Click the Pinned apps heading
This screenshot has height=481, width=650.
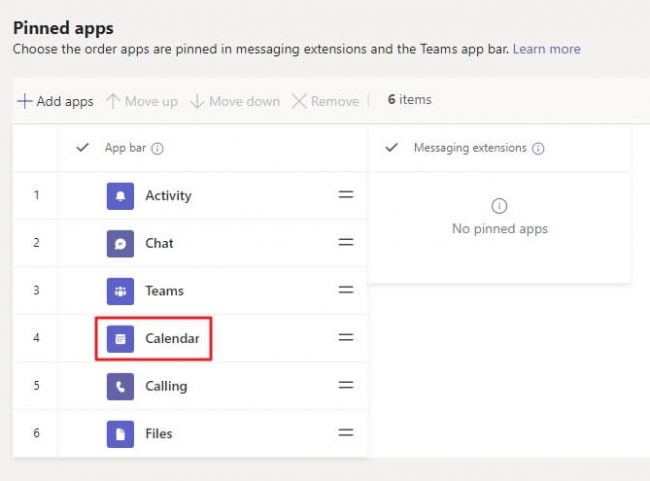(63, 28)
